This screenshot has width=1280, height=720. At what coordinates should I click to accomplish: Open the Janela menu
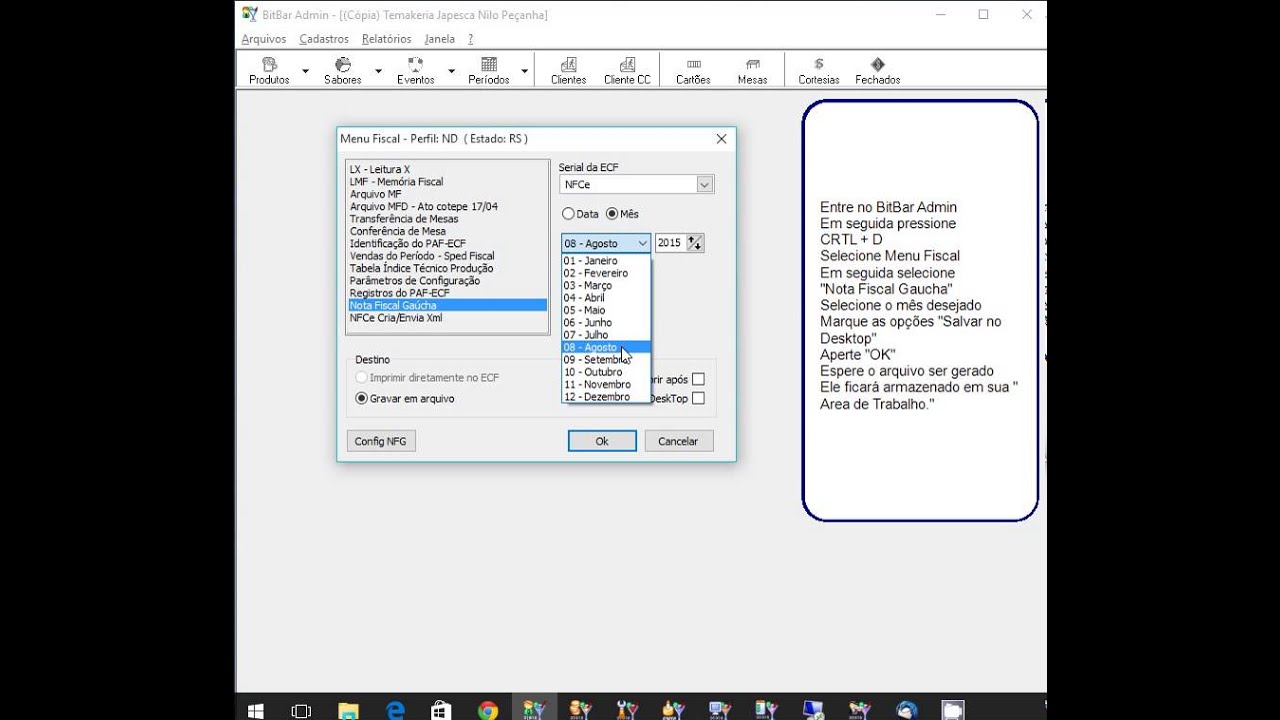point(439,39)
